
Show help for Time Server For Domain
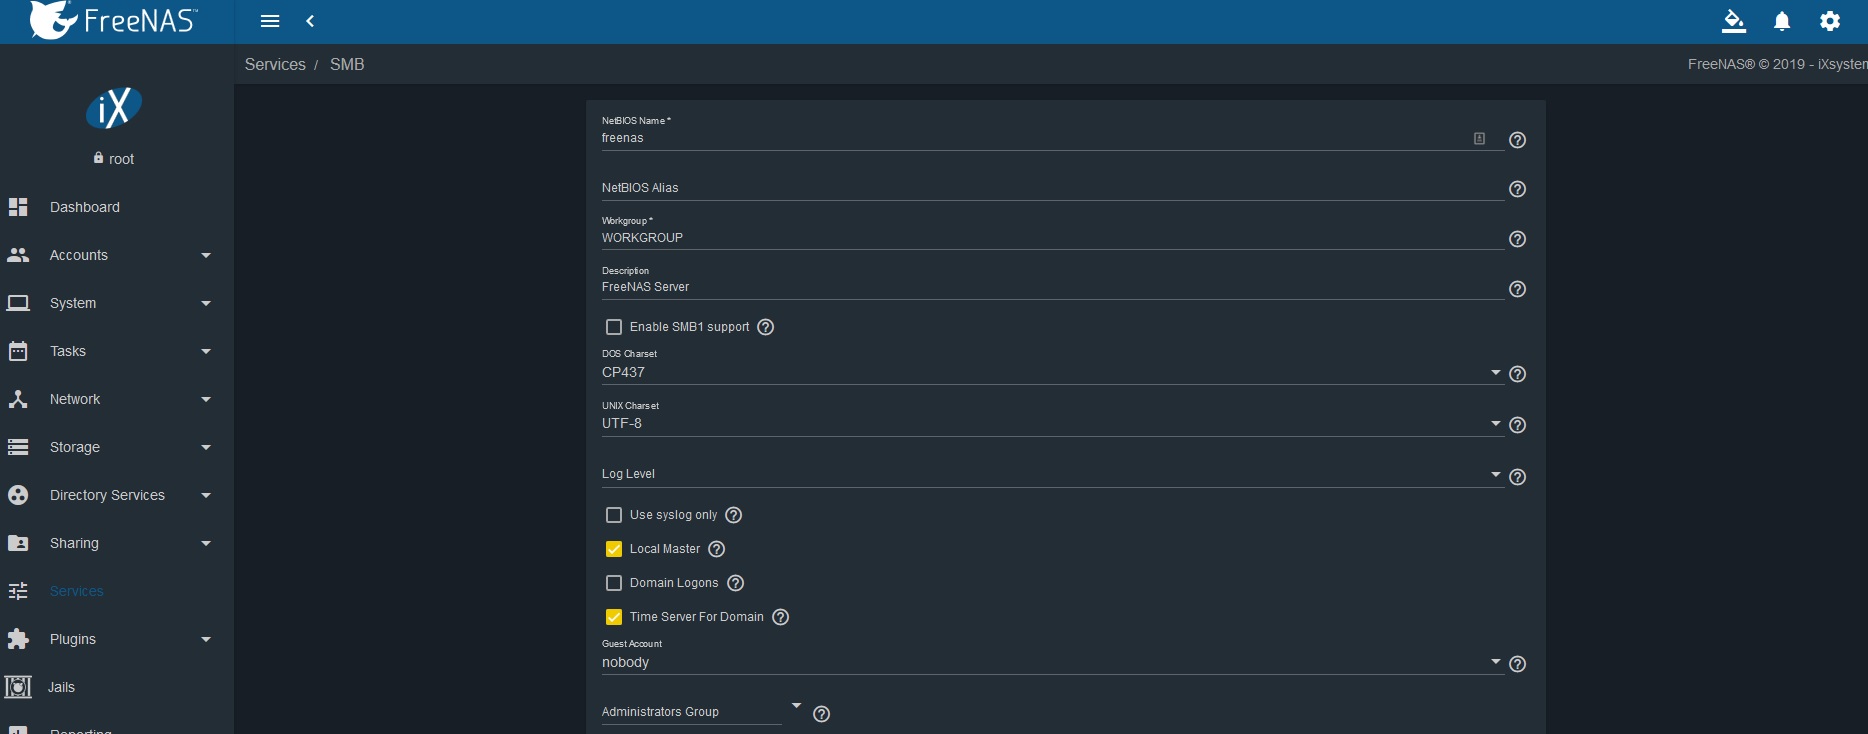coord(781,617)
